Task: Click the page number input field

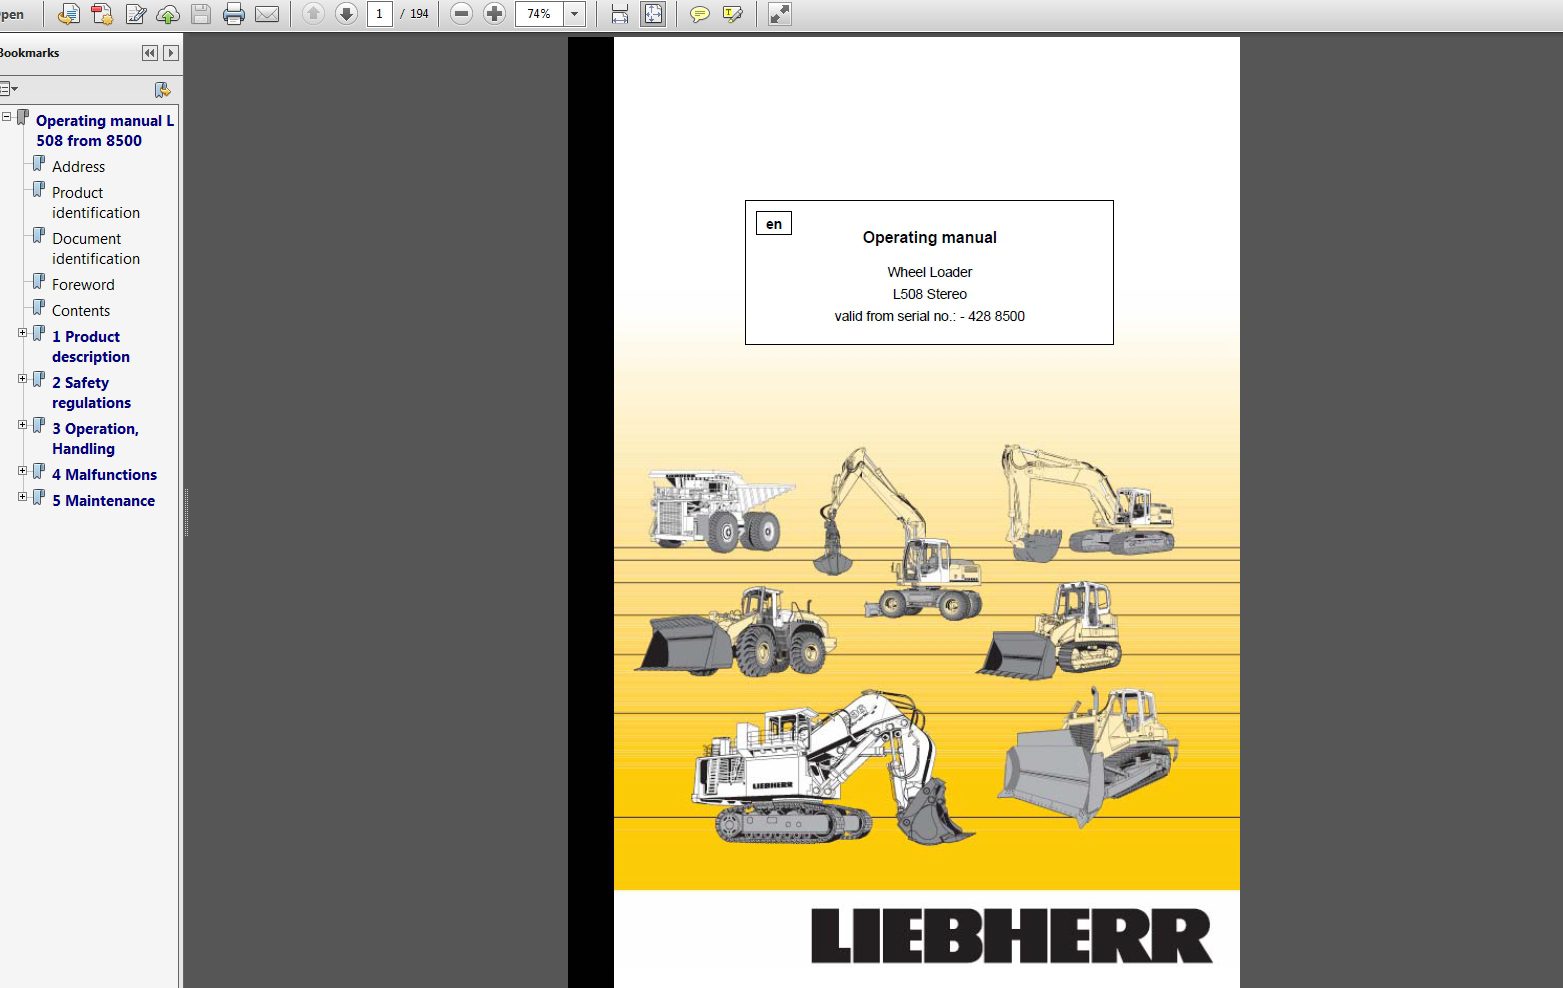Action: 379,14
